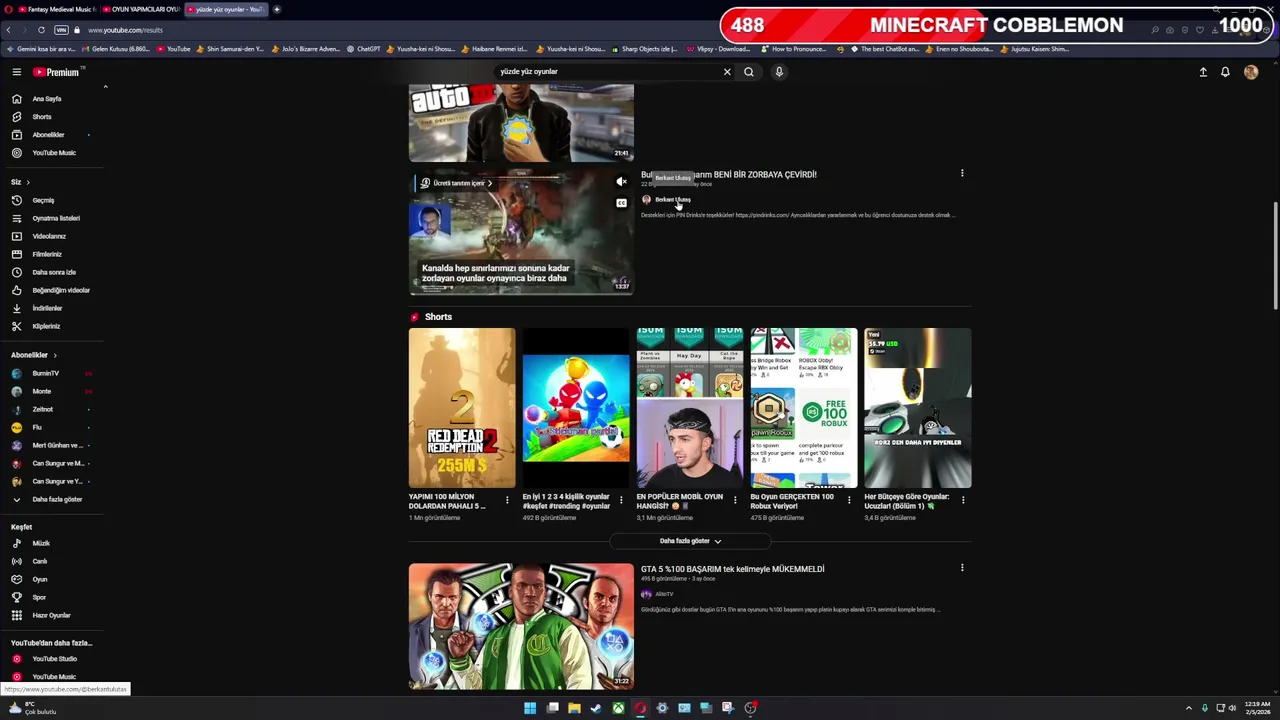Screen dimensions: 1280x720
Task: Click the YouTube Premium logo
Action: pos(57,72)
